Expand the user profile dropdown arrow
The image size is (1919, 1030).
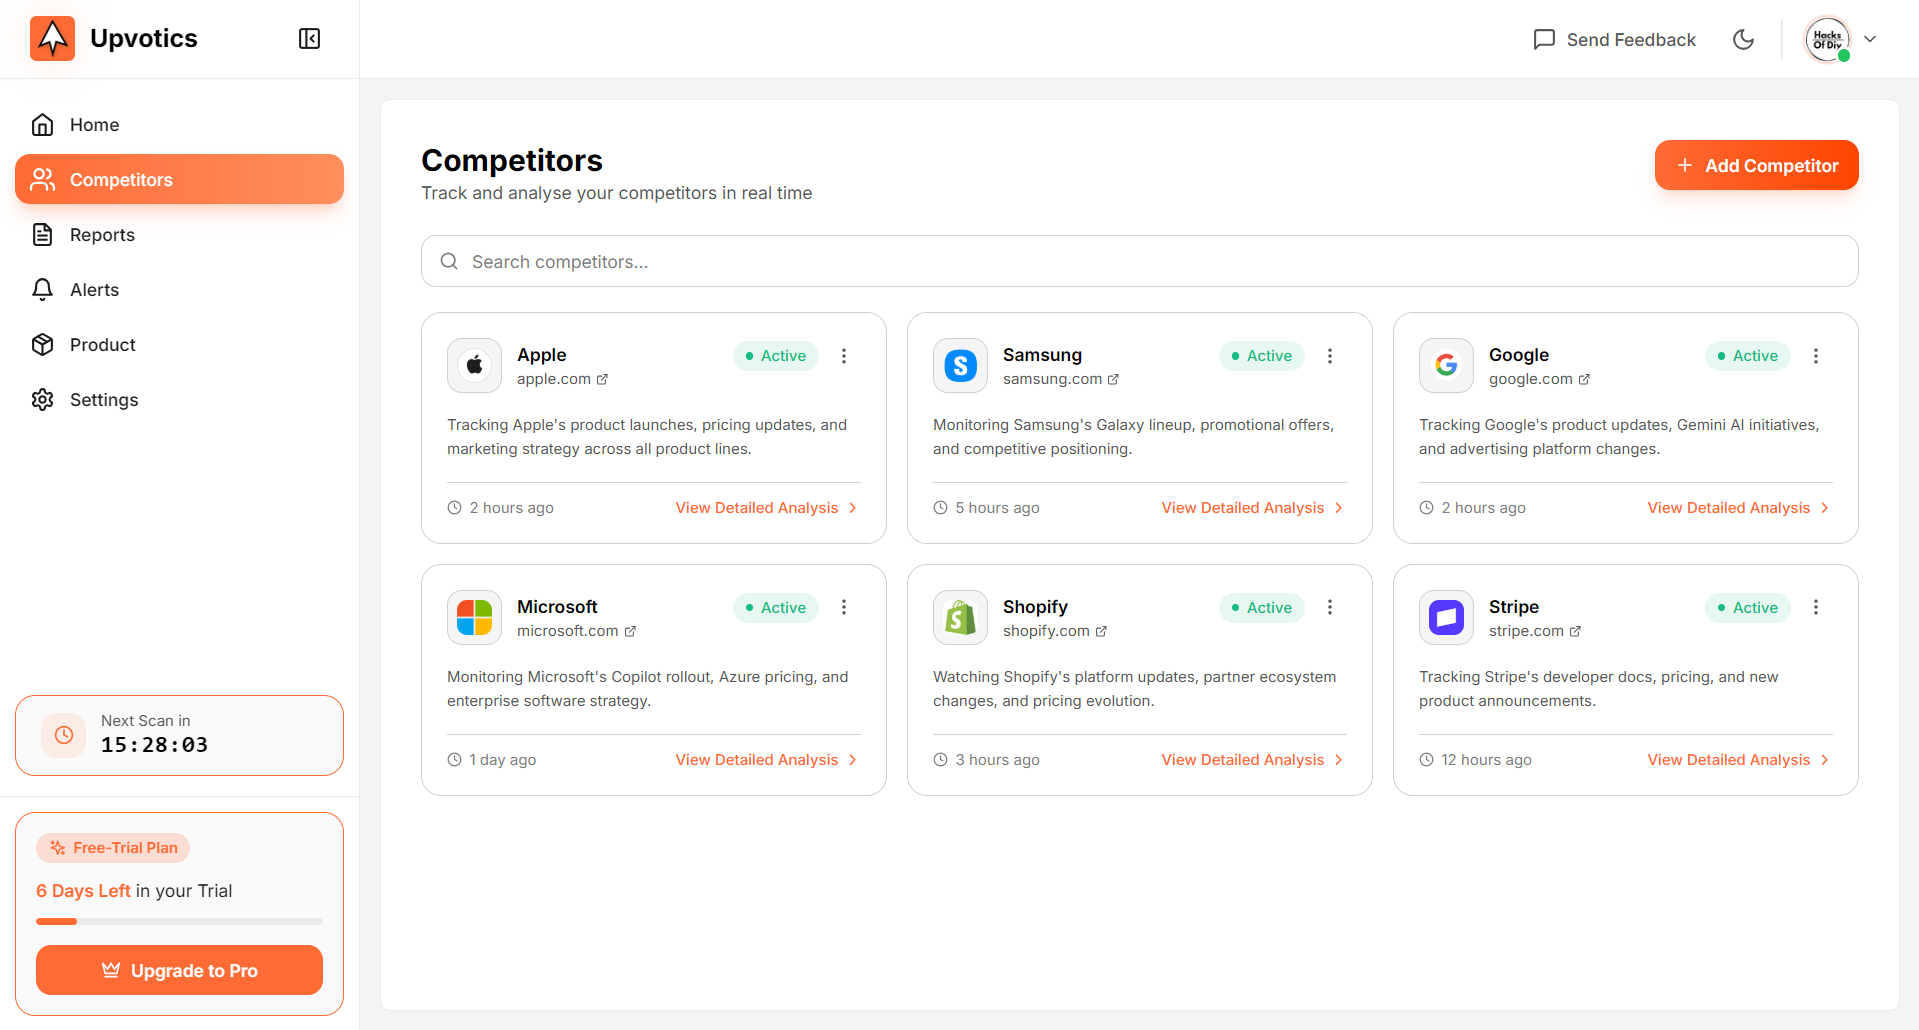tap(1870, 39)
